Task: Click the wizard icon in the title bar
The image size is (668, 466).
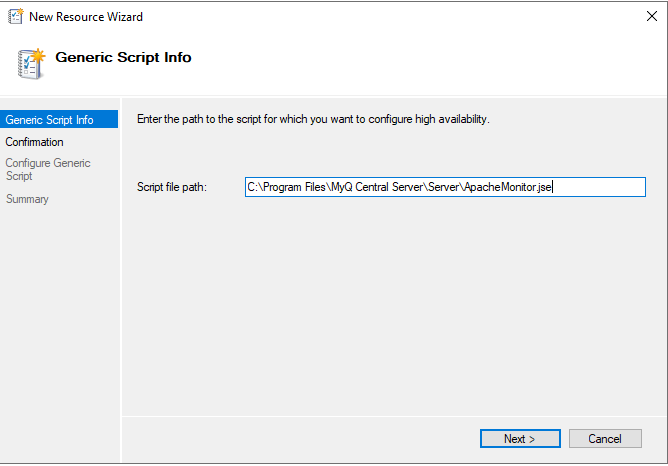Action: click(16, 17)
